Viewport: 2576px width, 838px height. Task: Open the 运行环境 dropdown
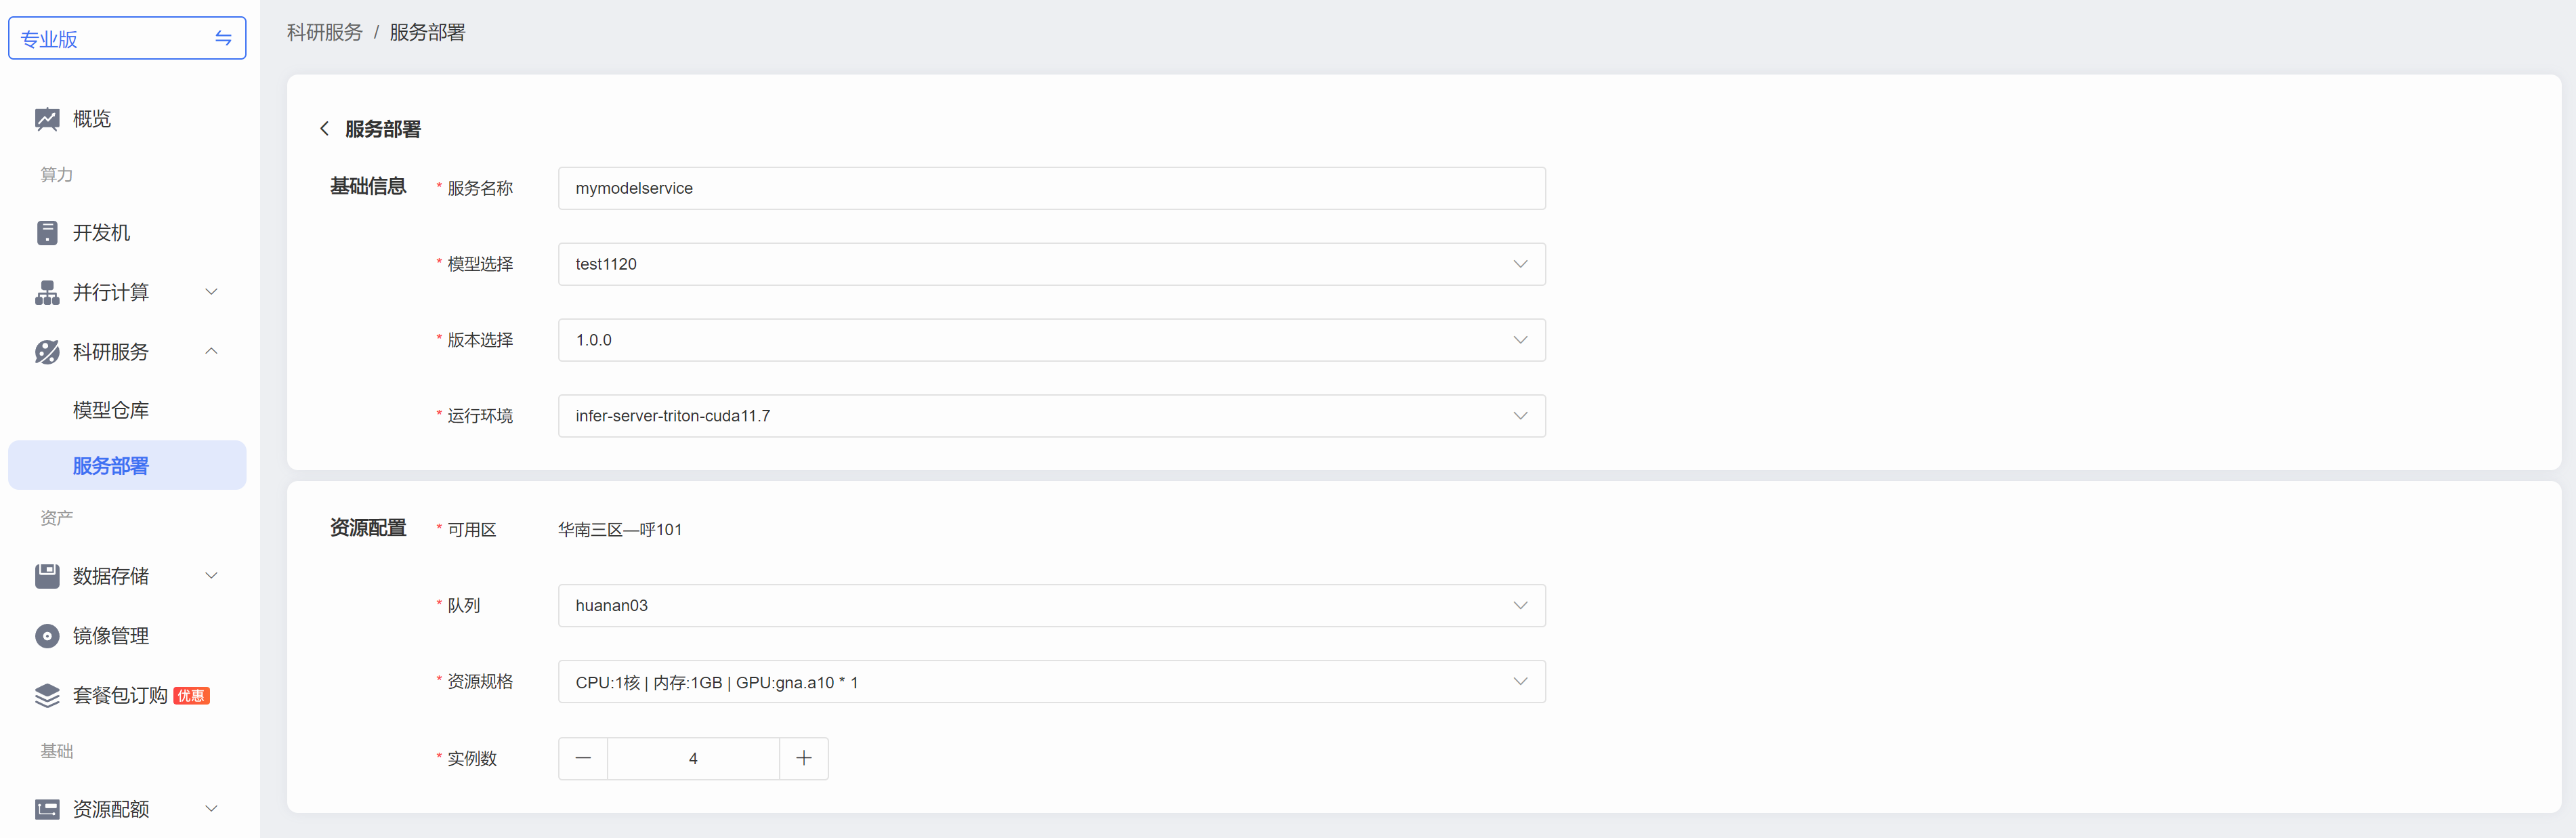tap(1051, 416)
